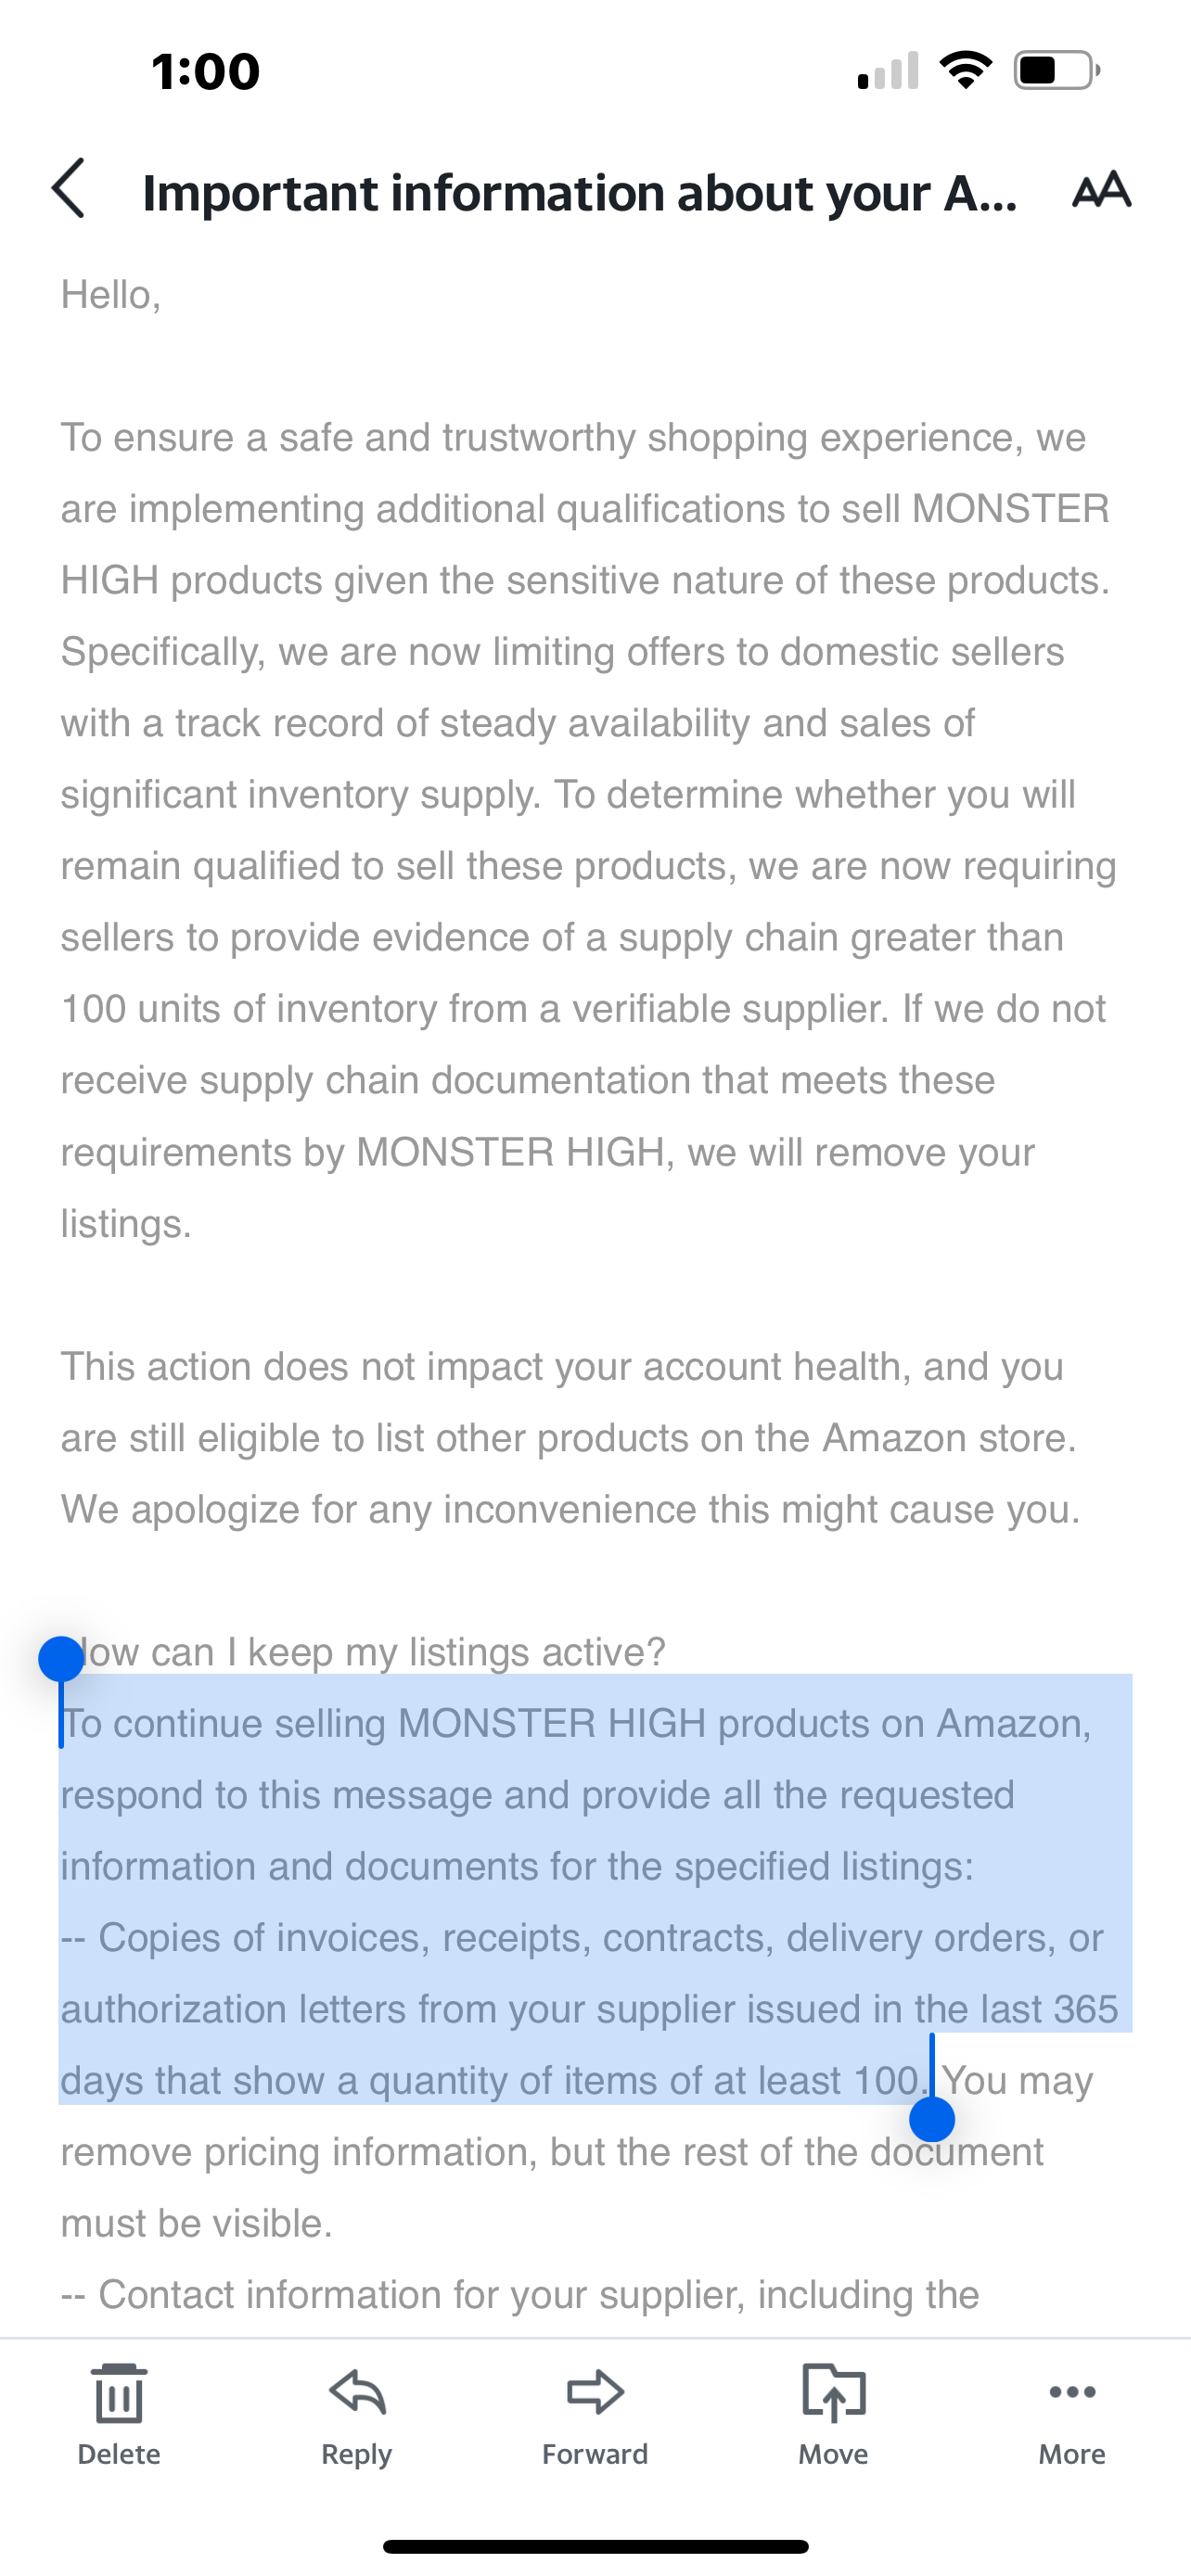The image size is (1191, 2576).
Task: Tap the 1:00 status bar clock
Action: coord(206,71)
